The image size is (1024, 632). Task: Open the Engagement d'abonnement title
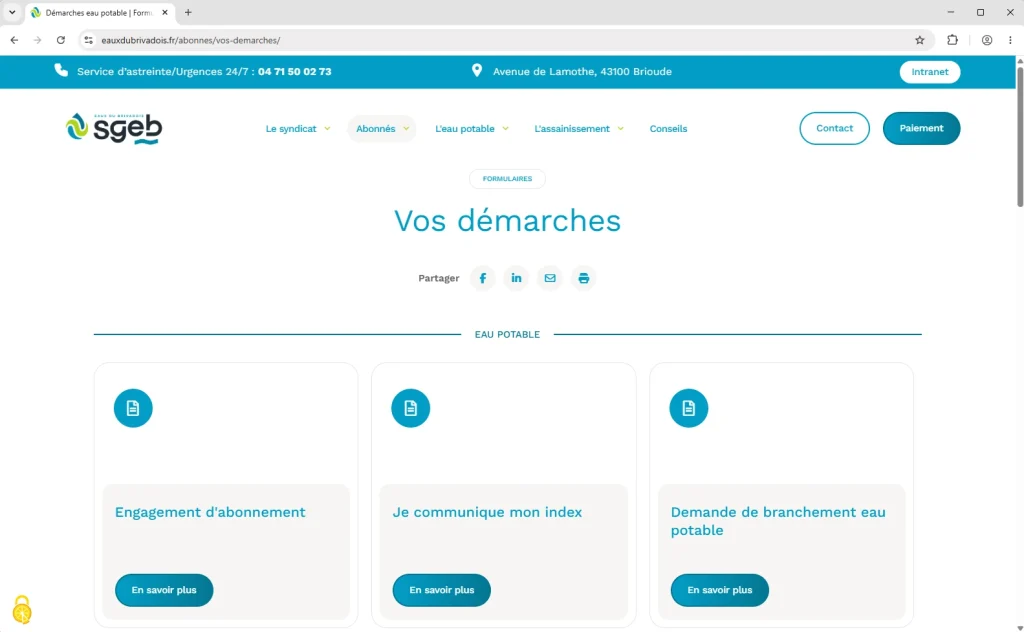pyautogui.click(x=210, y=513)
